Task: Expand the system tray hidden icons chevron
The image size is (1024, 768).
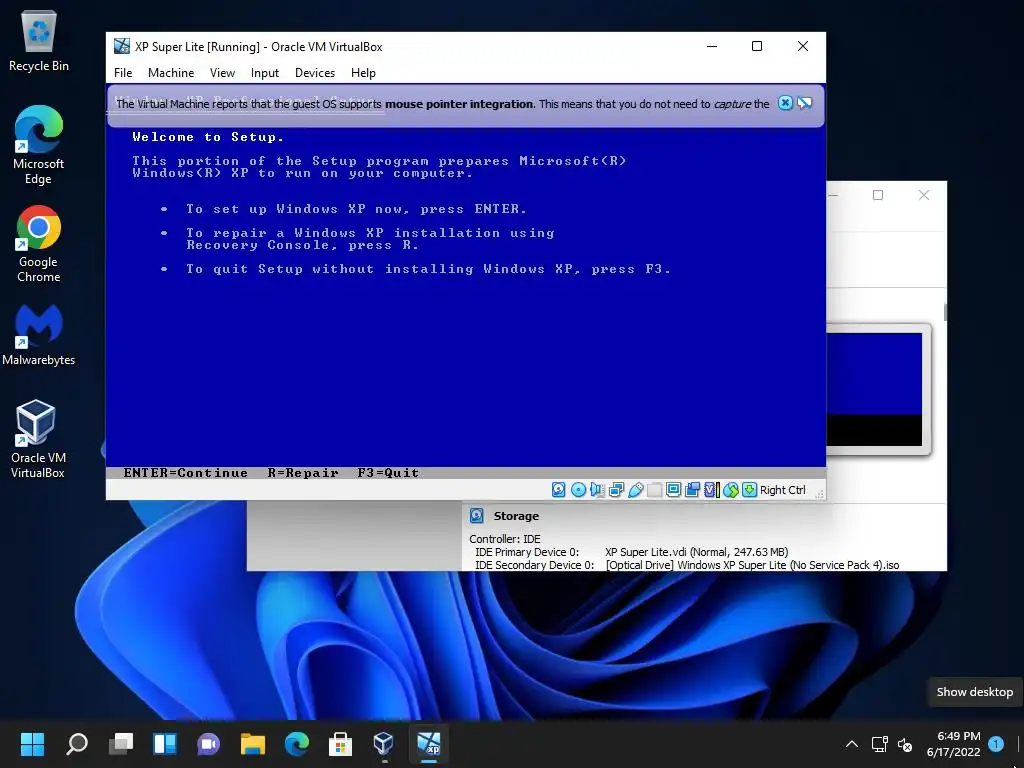Action: pyautogui.click(x=852, y=744)
